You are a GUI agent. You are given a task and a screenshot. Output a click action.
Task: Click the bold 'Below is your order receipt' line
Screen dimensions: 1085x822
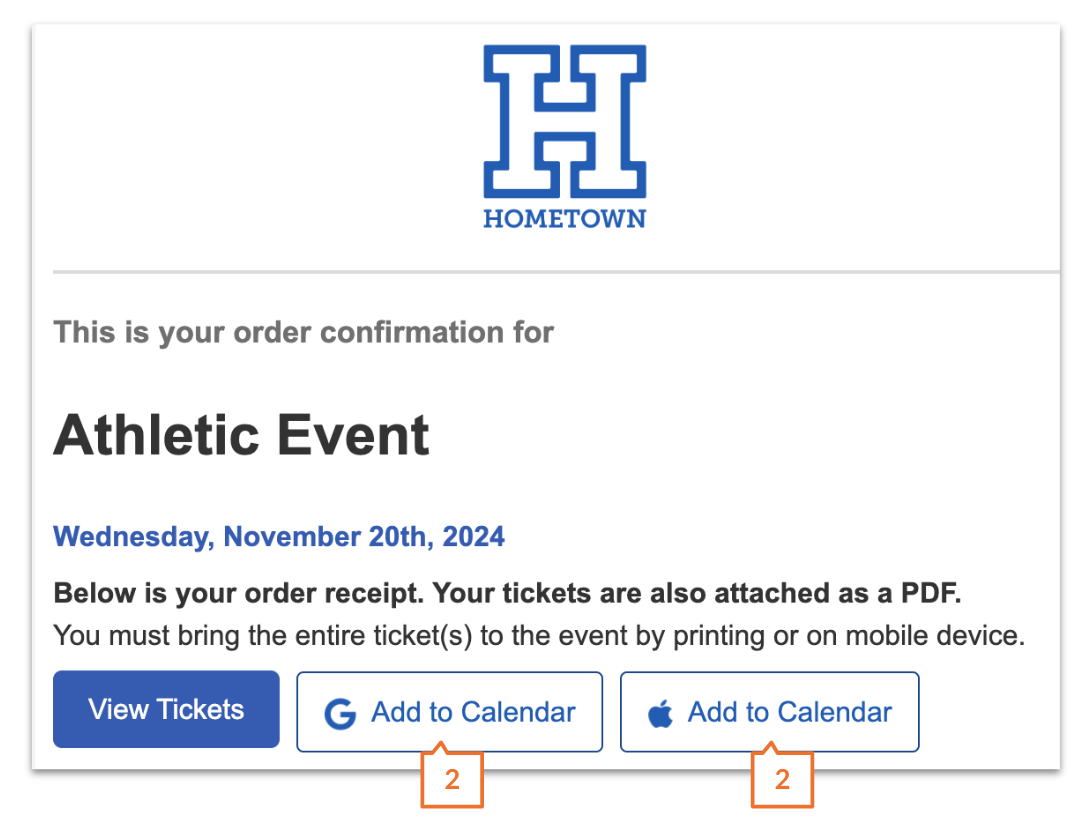coord(506,594)
